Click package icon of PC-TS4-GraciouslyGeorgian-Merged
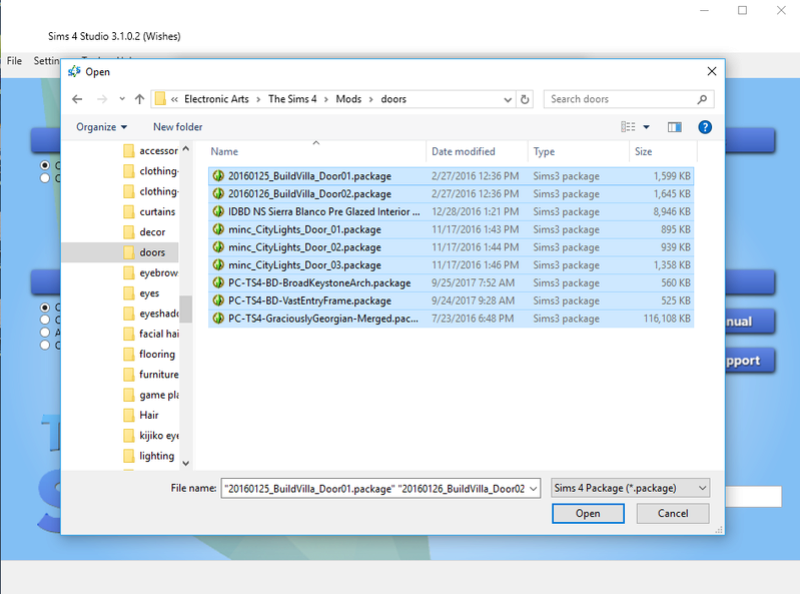Screen dimensions: 800x594 218,318
